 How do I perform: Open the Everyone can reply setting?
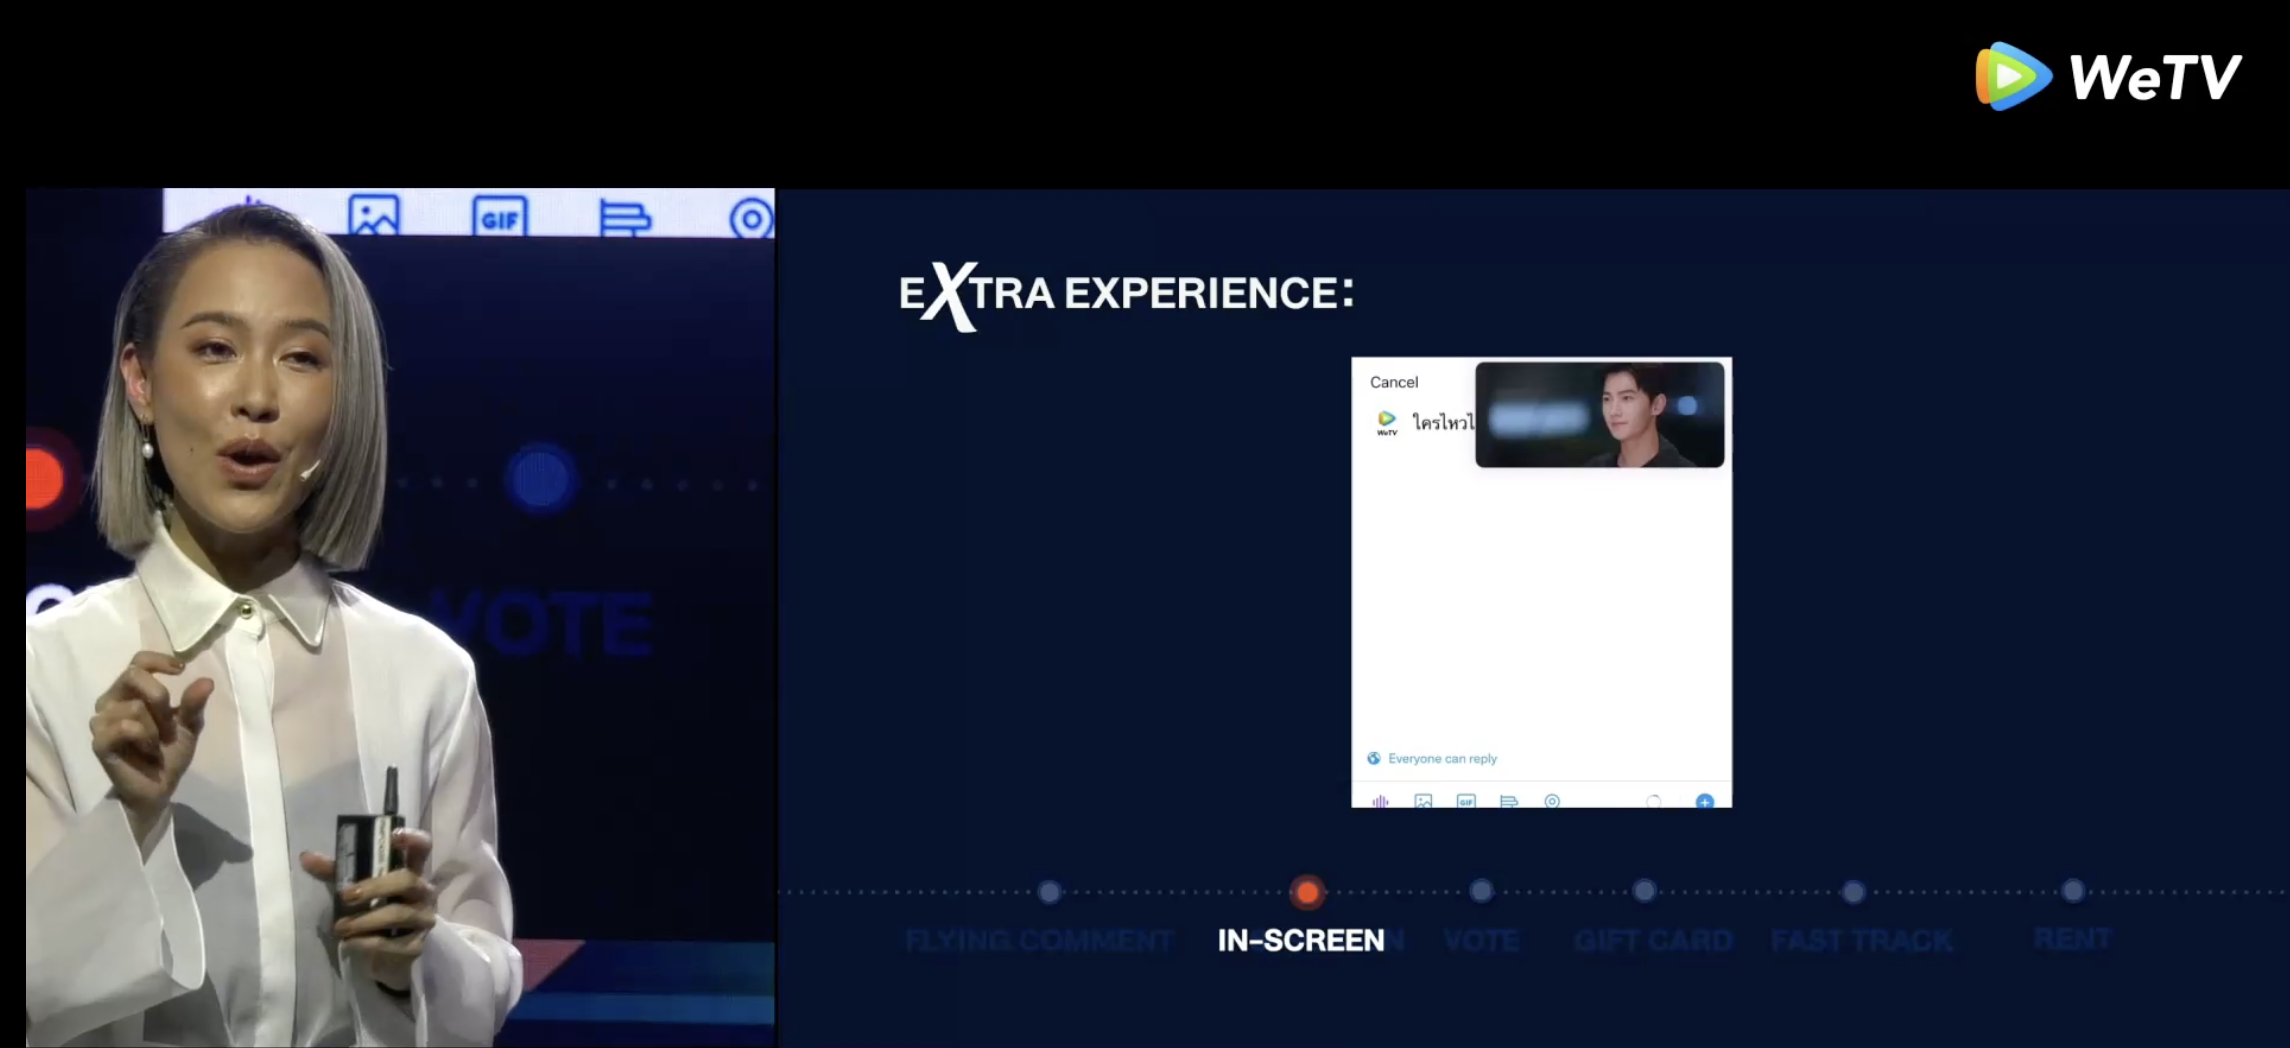1432,758
